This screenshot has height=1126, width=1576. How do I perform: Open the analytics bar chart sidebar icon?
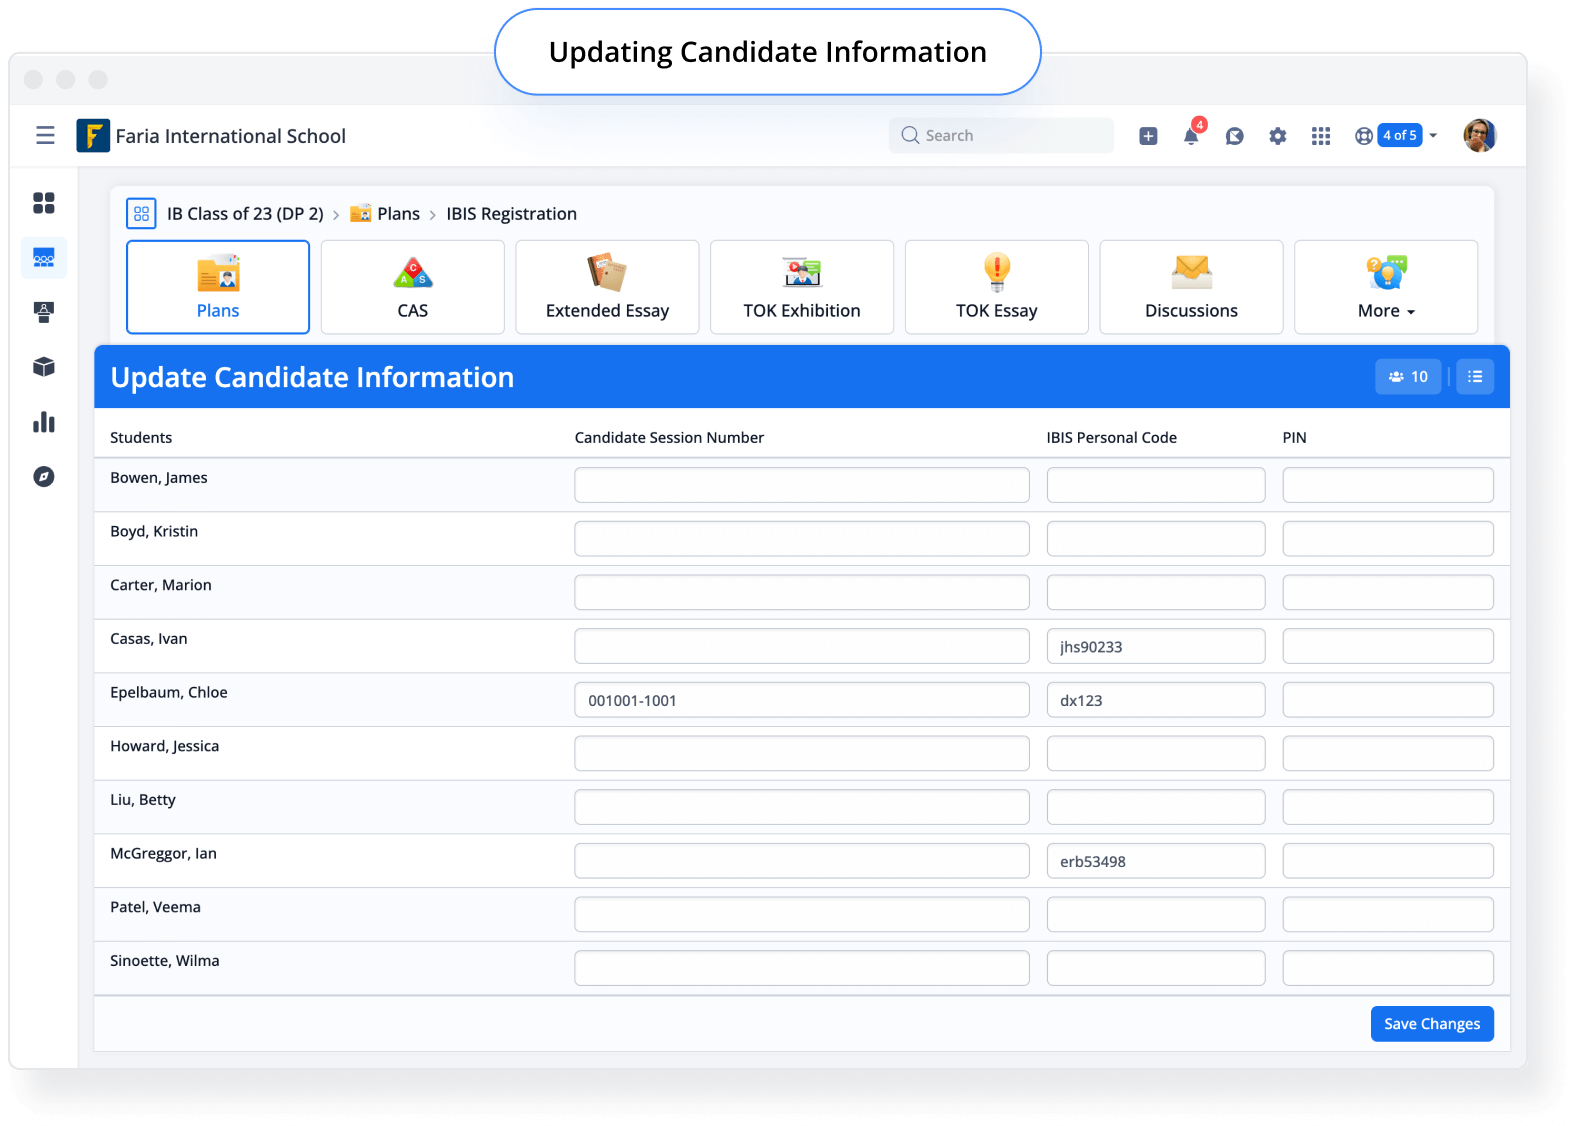[44, 422]
